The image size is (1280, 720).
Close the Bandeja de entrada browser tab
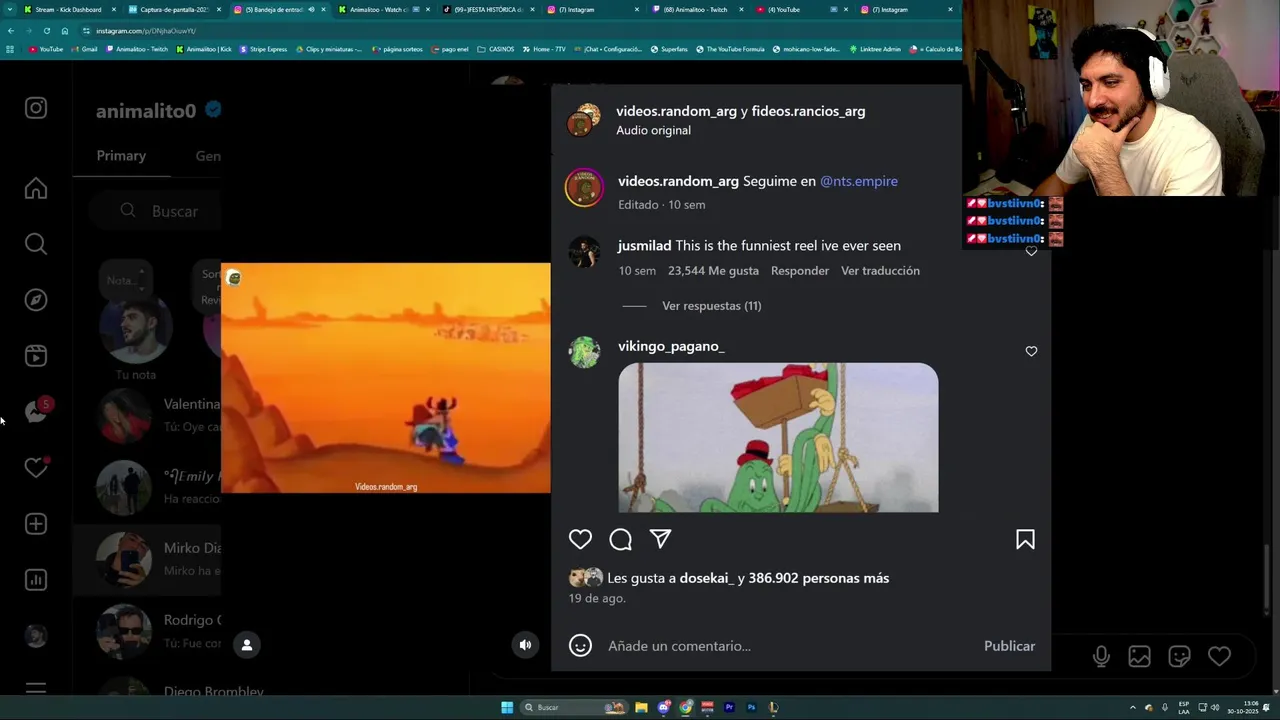(x=324, y=10)
